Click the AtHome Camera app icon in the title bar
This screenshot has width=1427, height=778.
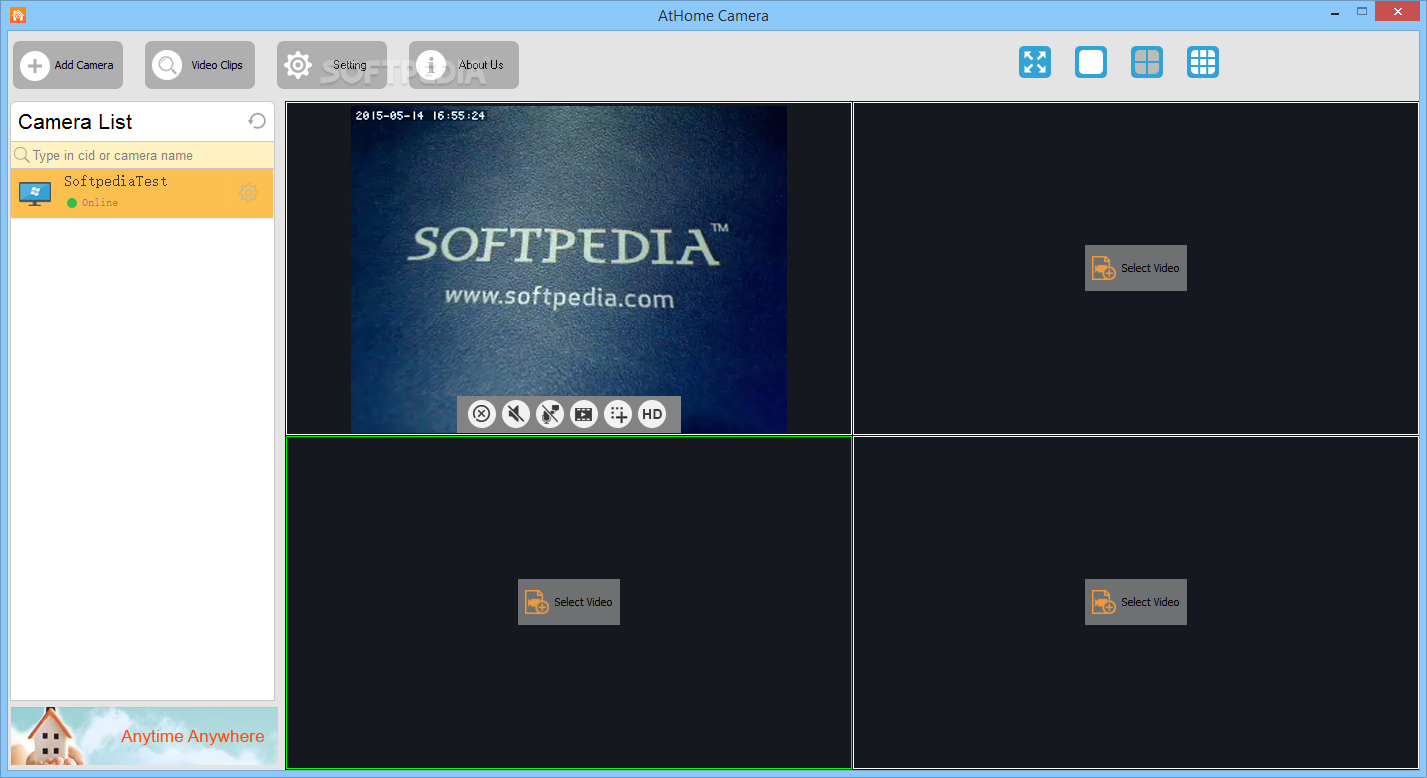click(17, 15)
